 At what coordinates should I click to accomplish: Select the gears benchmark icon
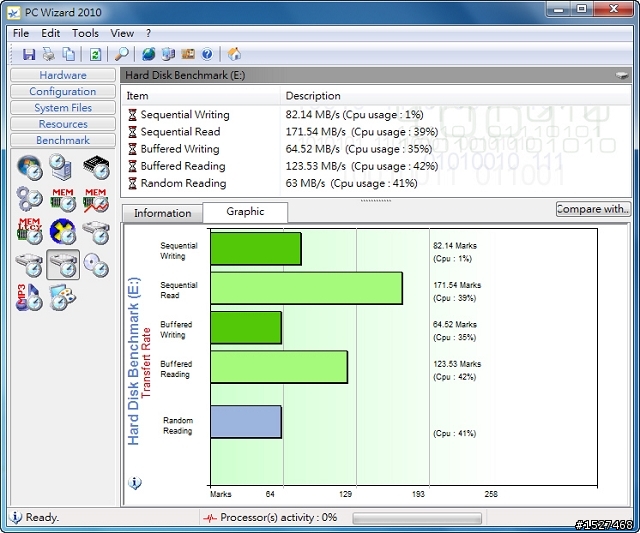click(x=30, y=199)
